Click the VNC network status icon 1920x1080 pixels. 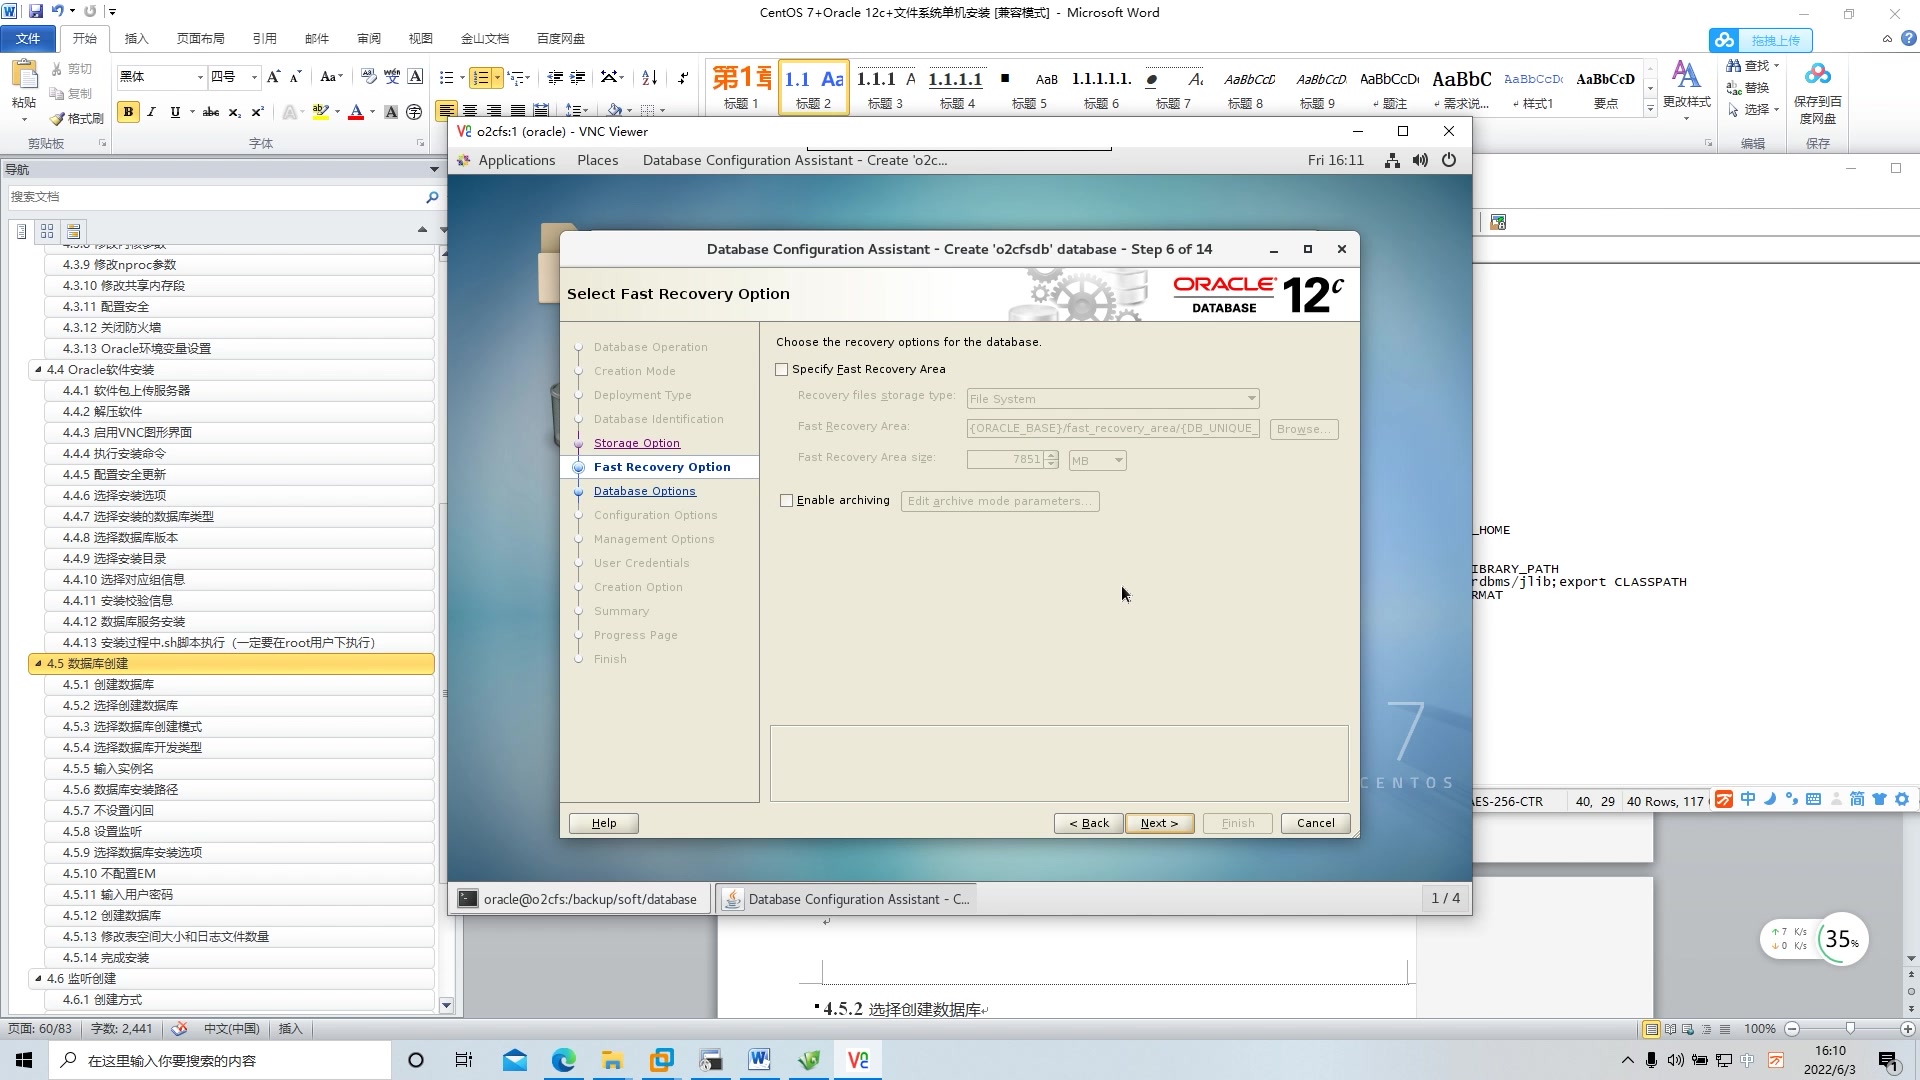click(1392, 160)
